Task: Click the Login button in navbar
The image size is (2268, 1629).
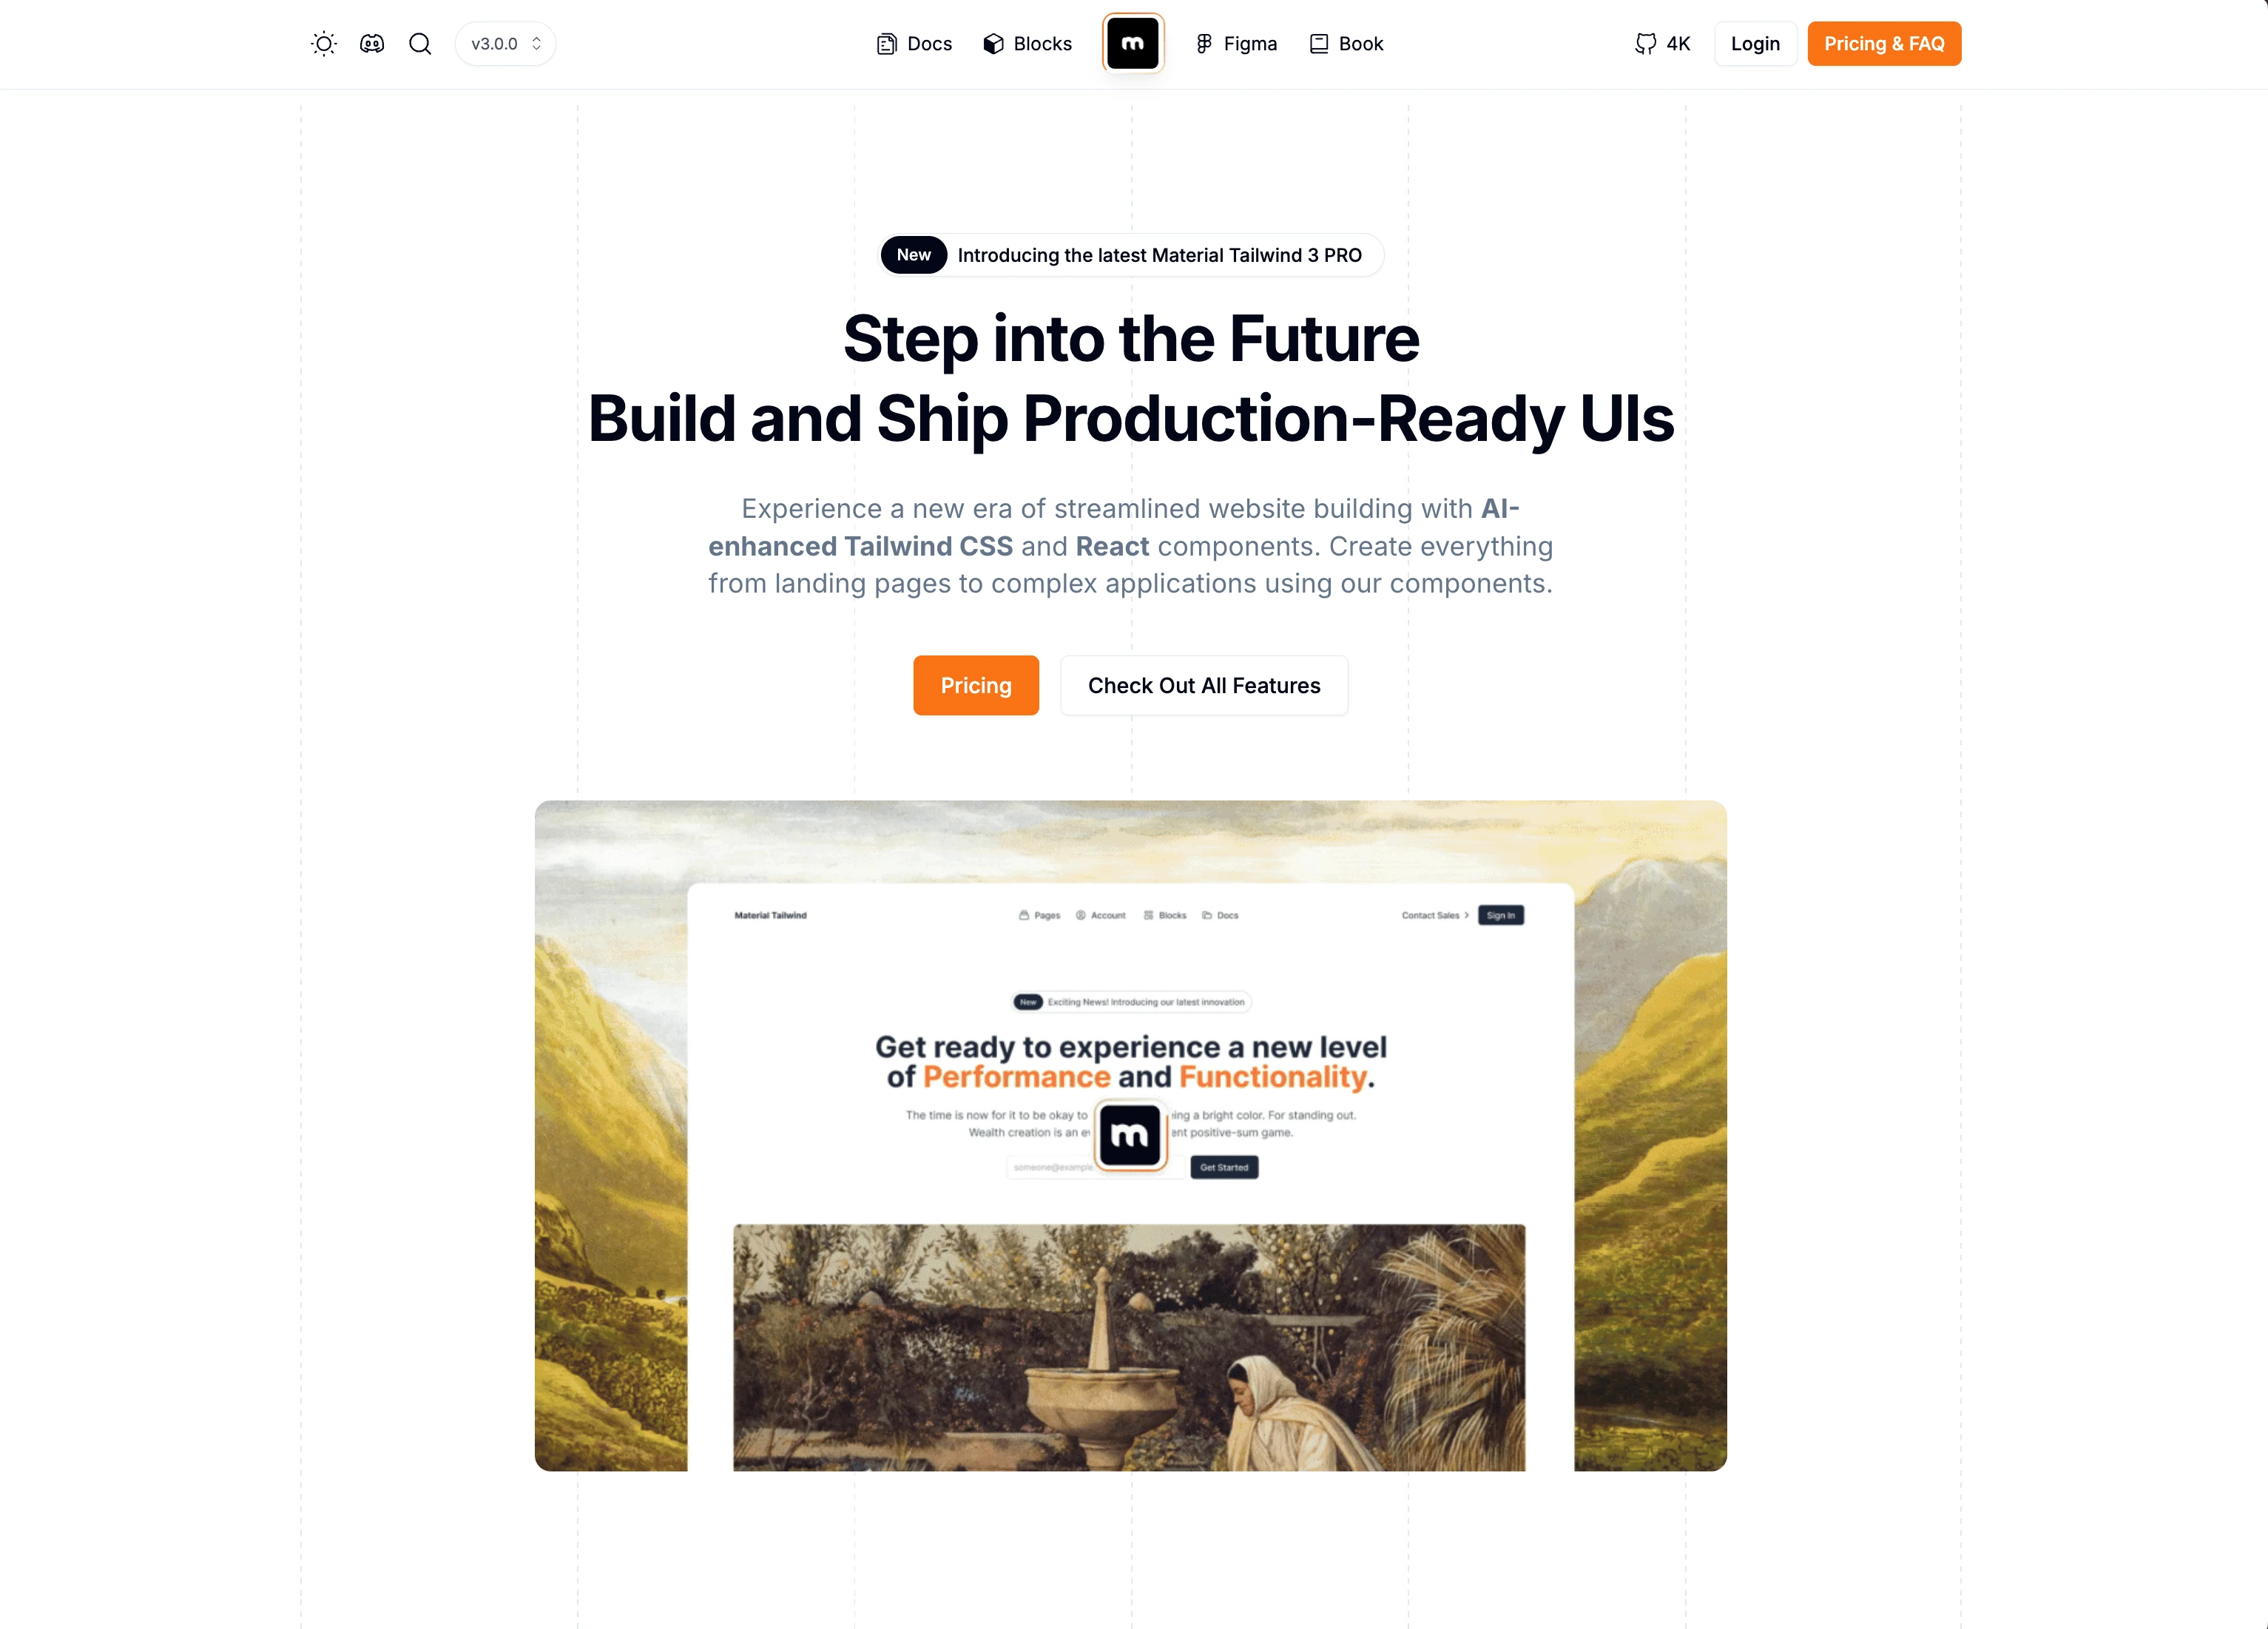Action: [x=1754, y=42]
